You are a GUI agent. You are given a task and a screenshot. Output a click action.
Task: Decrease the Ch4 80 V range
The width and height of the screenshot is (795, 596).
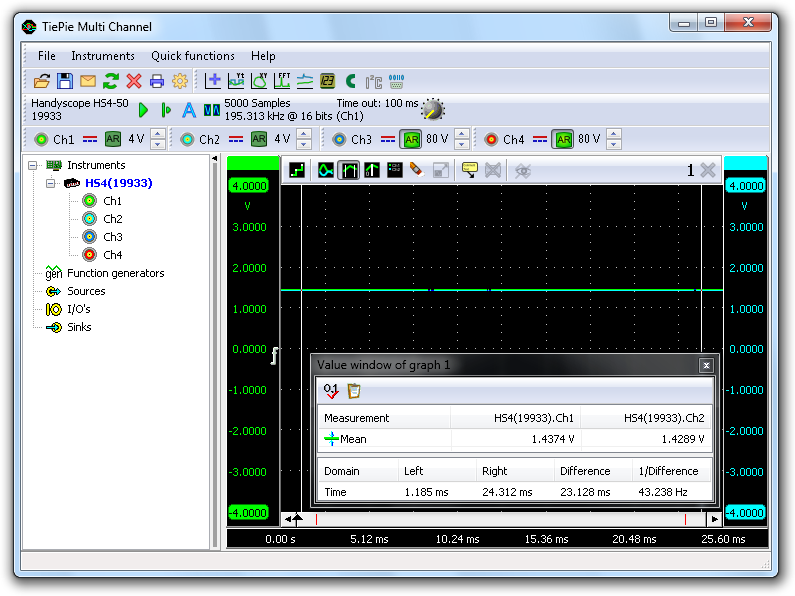click(613, 144)
